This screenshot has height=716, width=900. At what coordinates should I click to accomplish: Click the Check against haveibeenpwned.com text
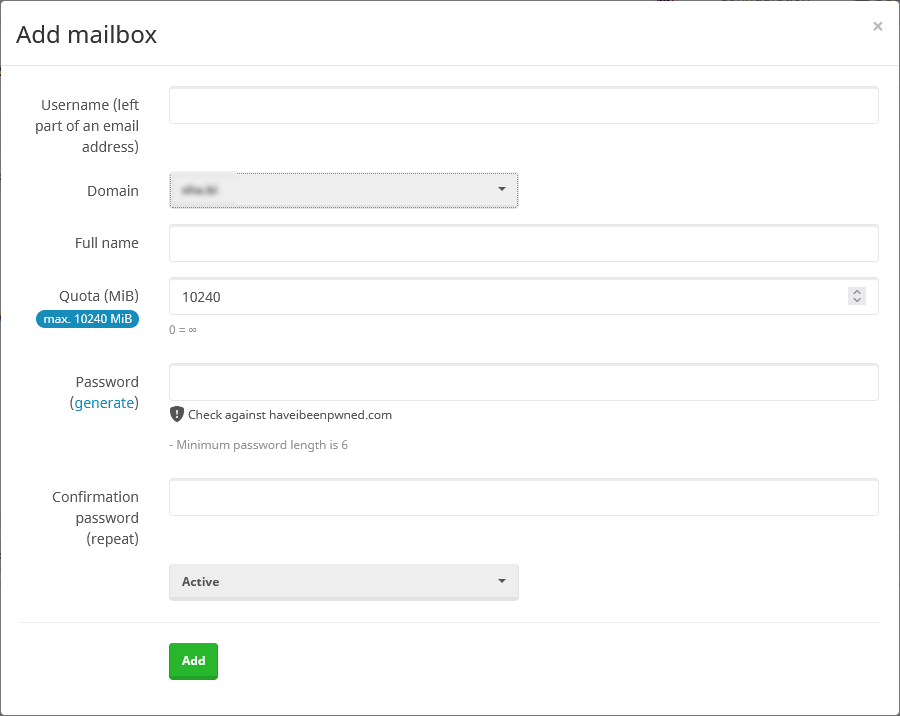pyautogui.click(x=290, y=415)
